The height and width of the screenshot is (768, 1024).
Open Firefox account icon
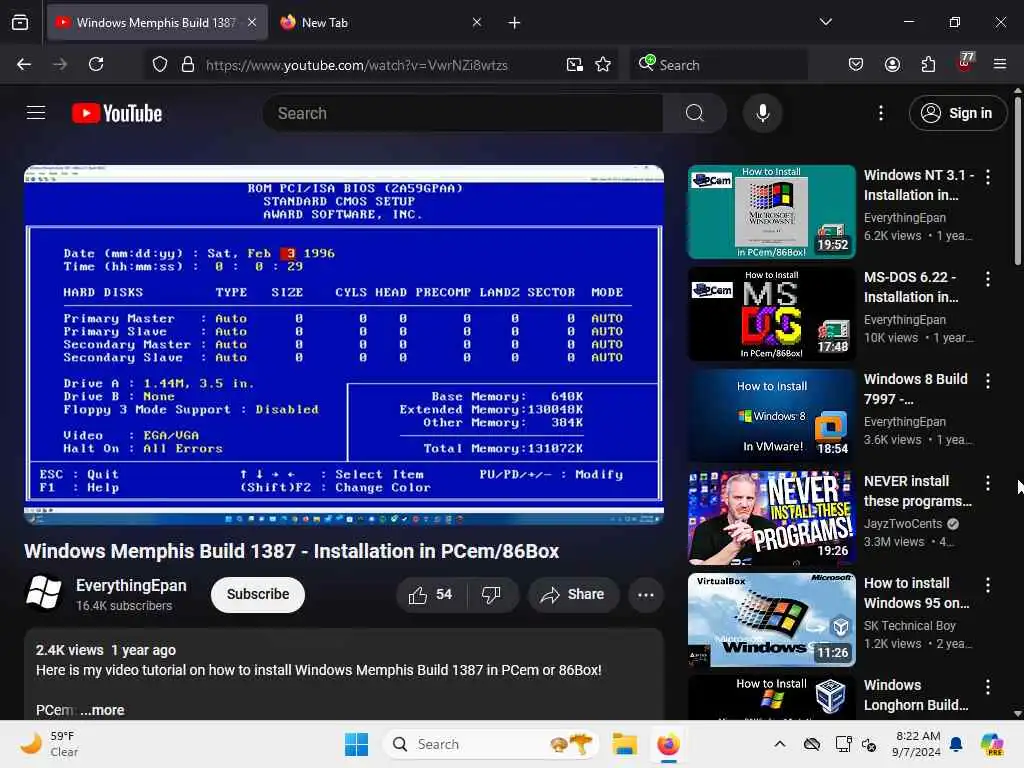892,64
